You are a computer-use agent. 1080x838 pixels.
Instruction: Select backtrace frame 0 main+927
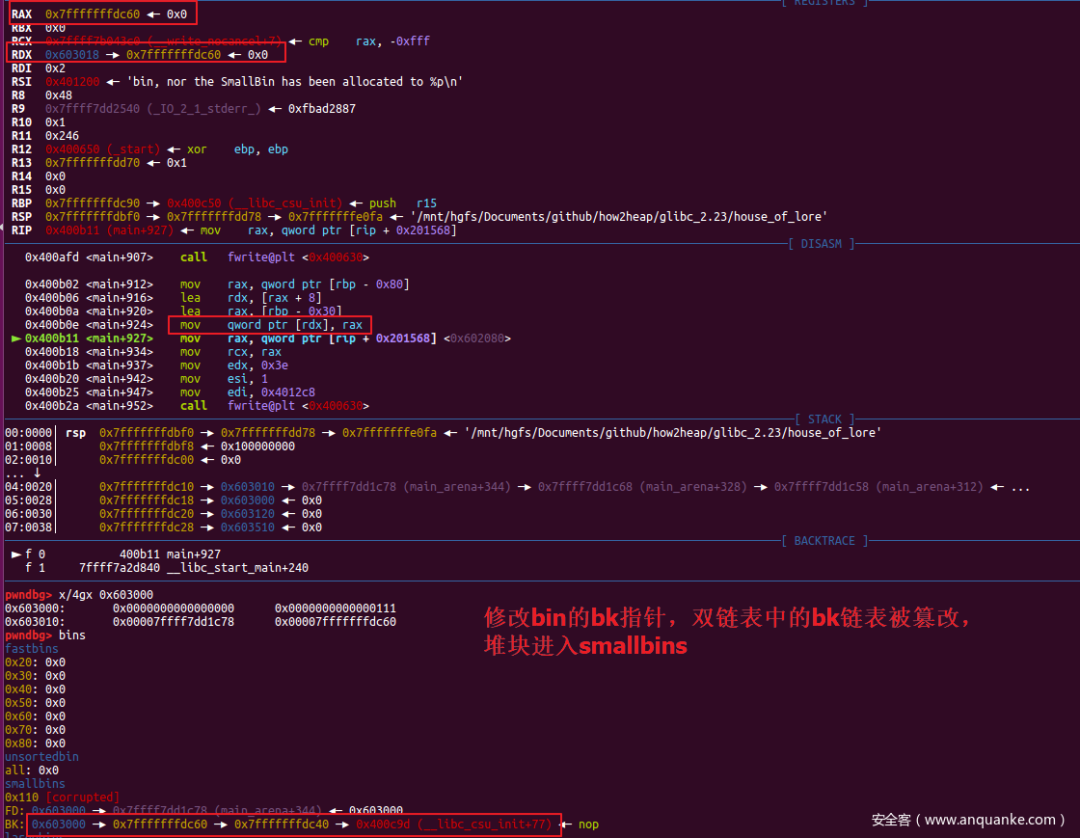(116, 554)
